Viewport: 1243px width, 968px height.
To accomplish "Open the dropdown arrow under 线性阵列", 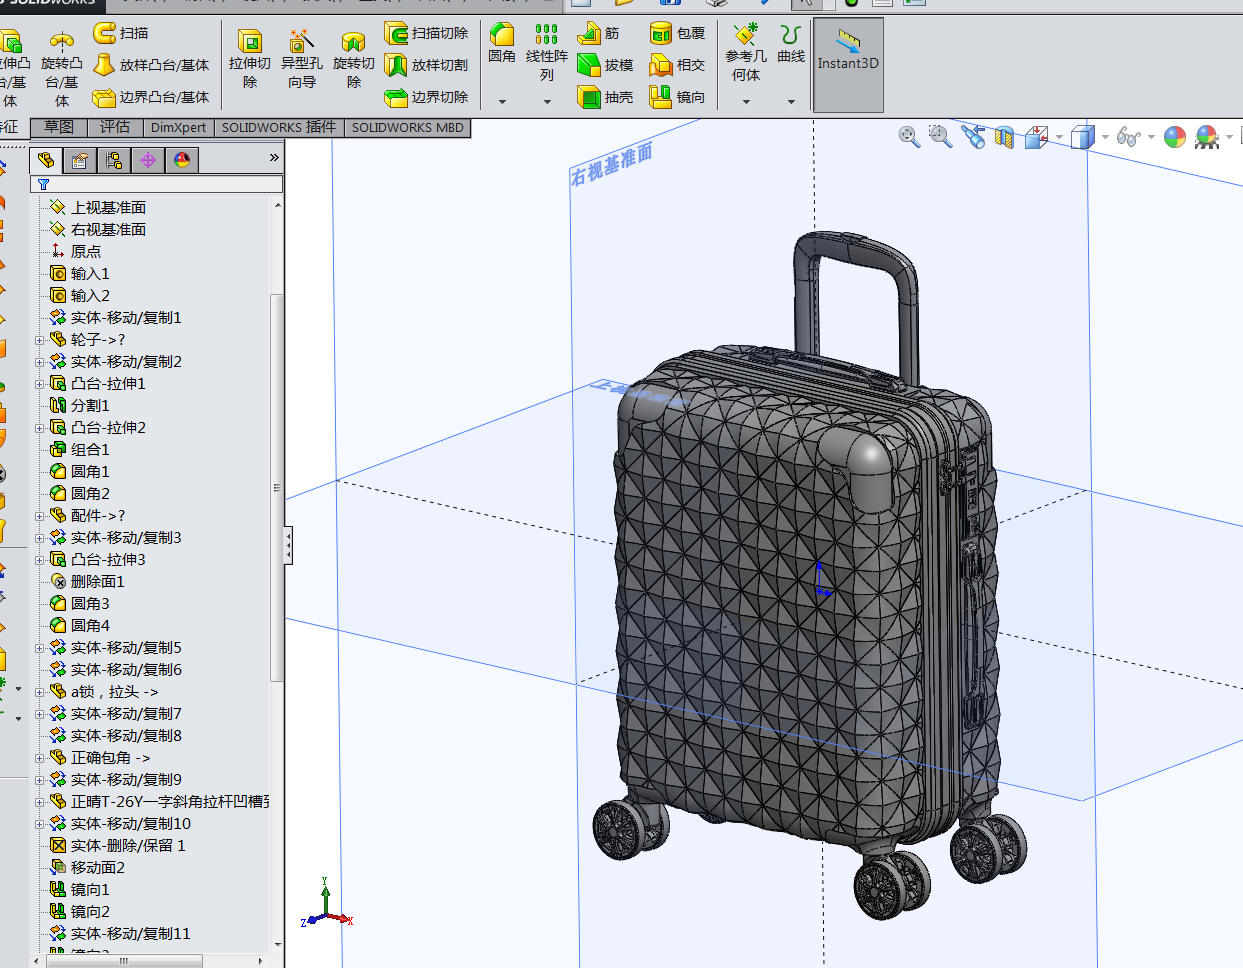I will [x=547, y=101].
